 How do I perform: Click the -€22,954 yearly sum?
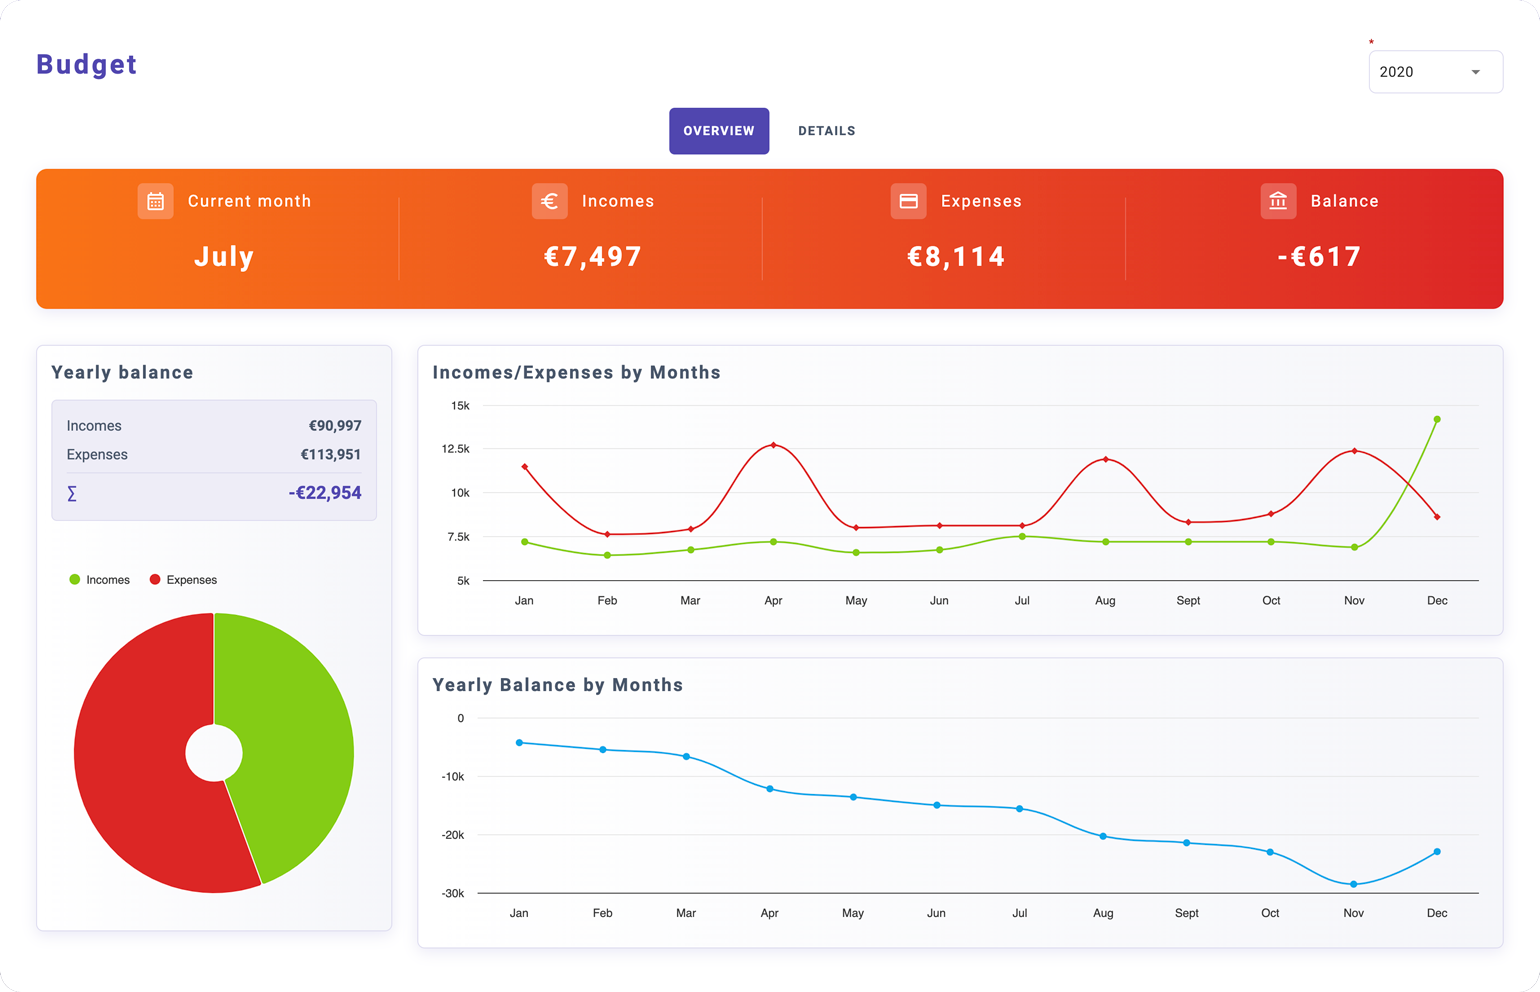tap(325, 493)
